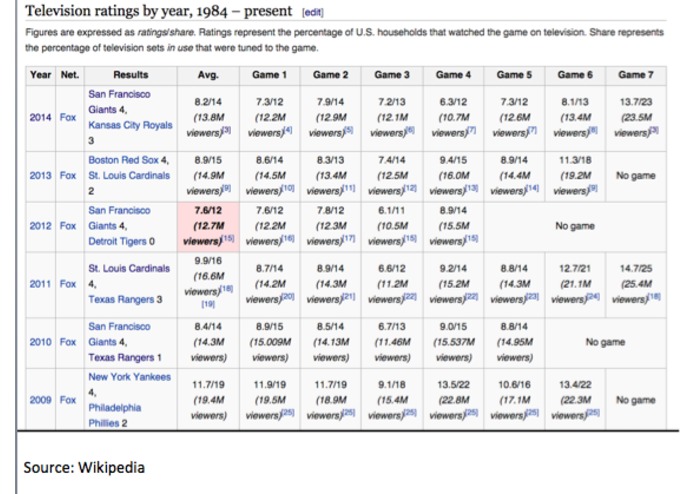
Task: Click the 2009 row No game cell
Action: pos(636,400)
